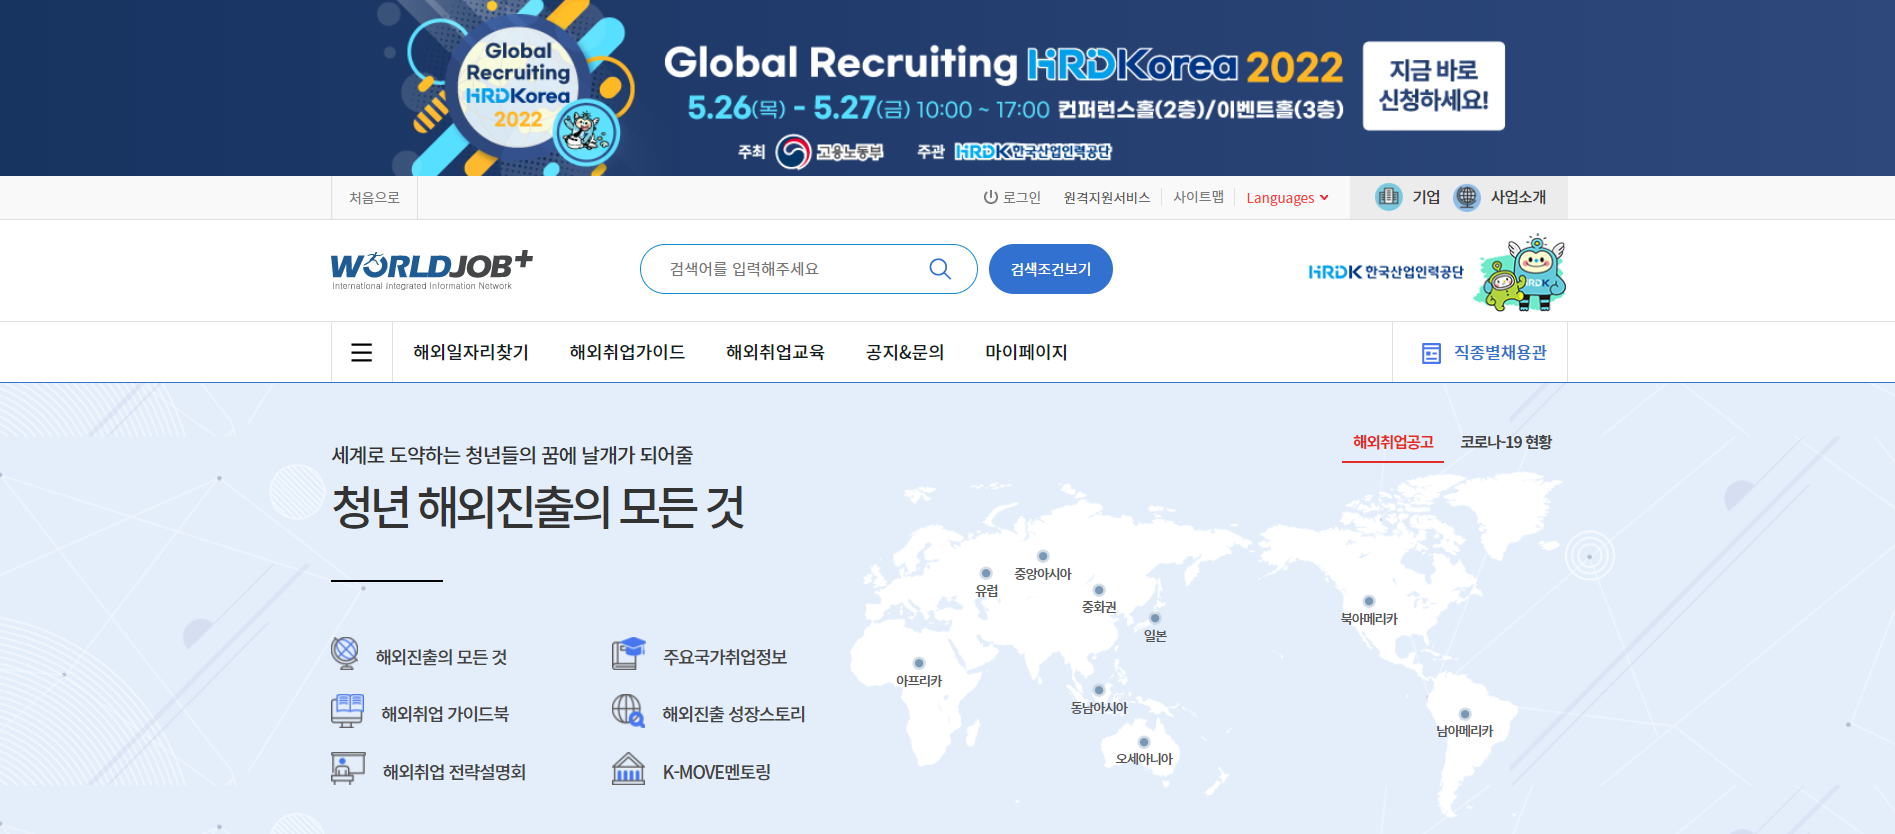
Task: Click the HRDK mascot characters image
Action: click(1520, 272)
